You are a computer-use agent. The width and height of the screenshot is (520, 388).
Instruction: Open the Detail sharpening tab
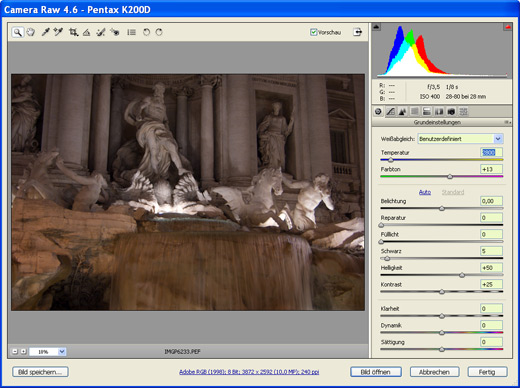click(402, 111)
